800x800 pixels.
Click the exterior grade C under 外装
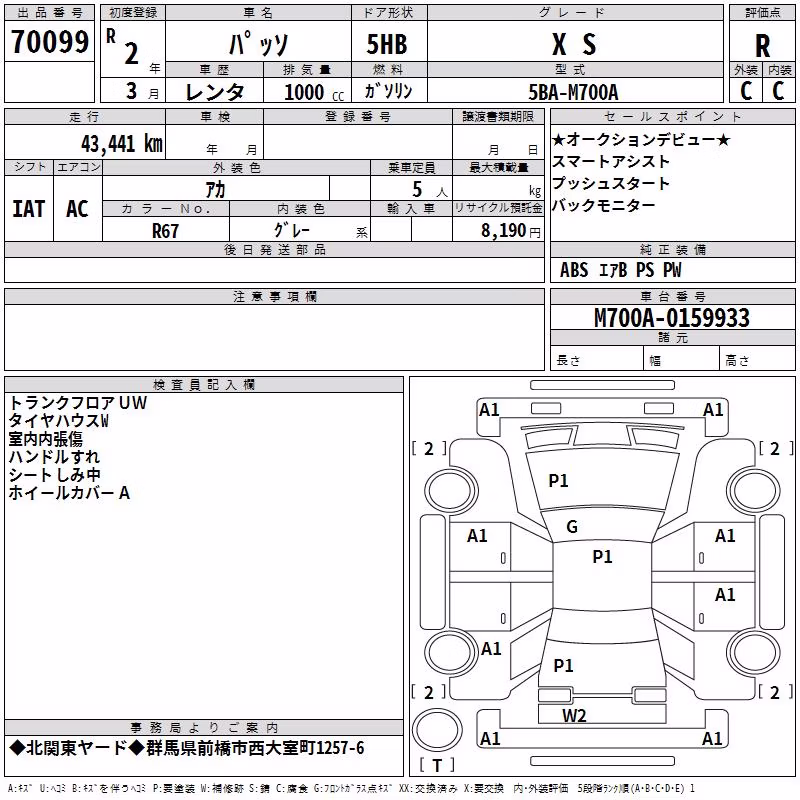[746, 91]
